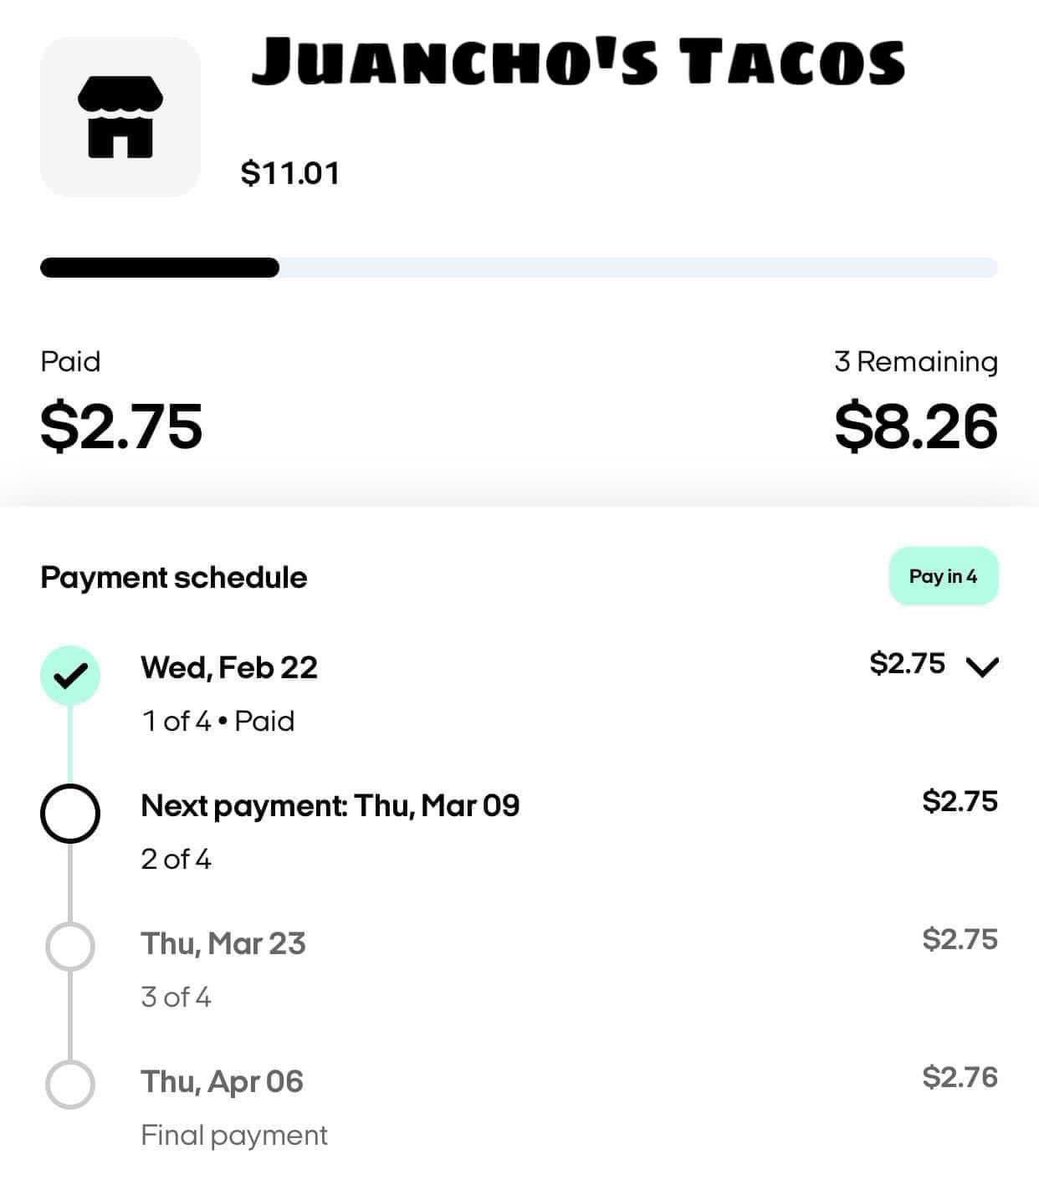1039x1200 pixels.
Task: Click the green checkmark for Feb 22
Action: click(x=70, y=677)
